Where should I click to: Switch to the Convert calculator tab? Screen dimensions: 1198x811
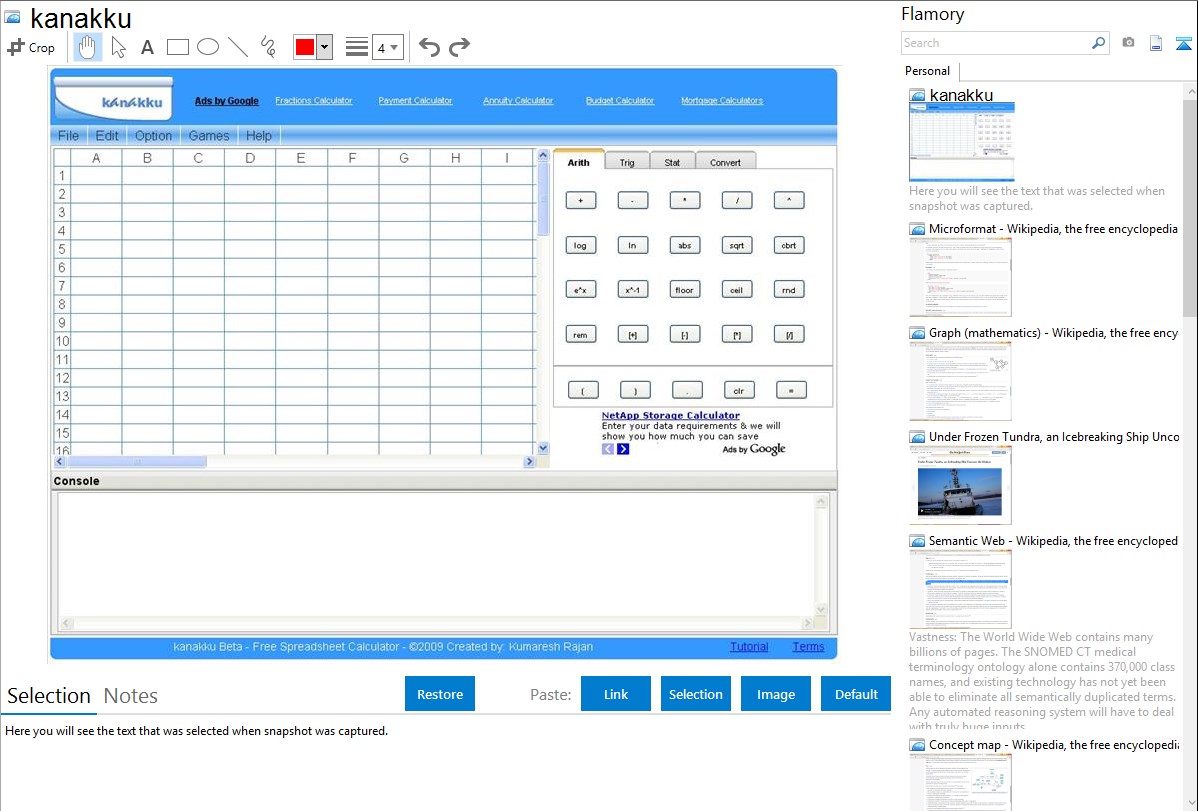725,162
